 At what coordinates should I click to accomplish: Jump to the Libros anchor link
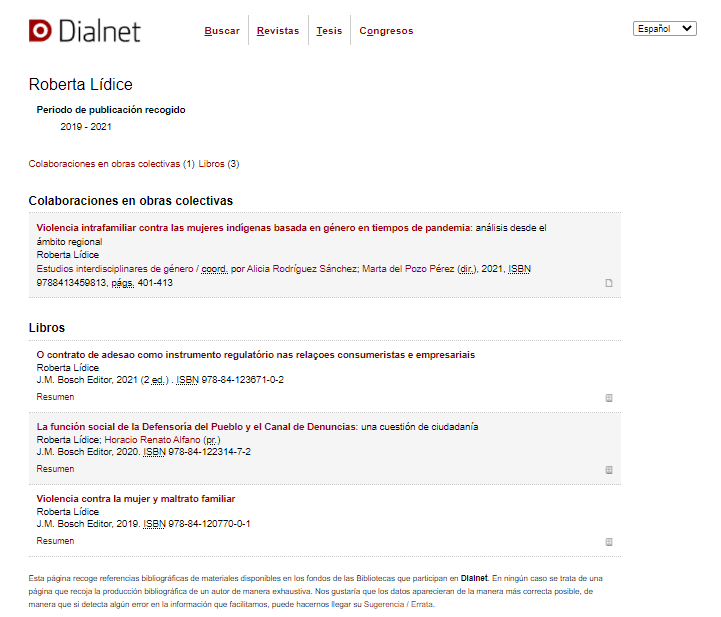coord(211,164)
